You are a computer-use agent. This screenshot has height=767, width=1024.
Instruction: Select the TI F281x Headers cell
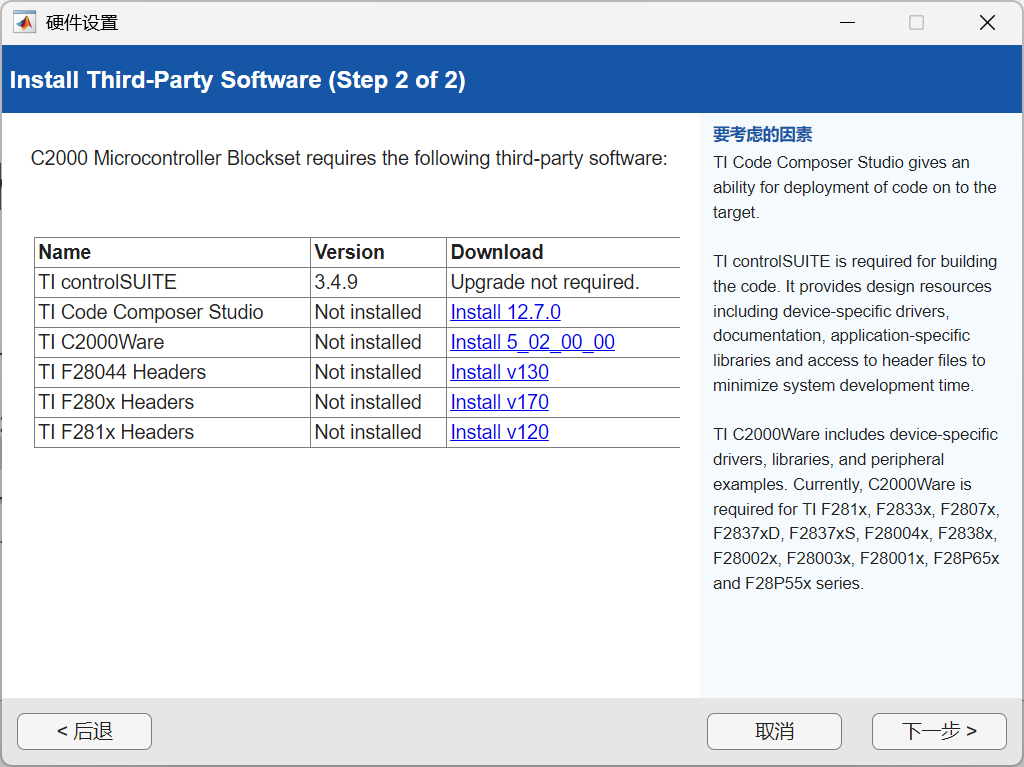[x=172, y=432]
